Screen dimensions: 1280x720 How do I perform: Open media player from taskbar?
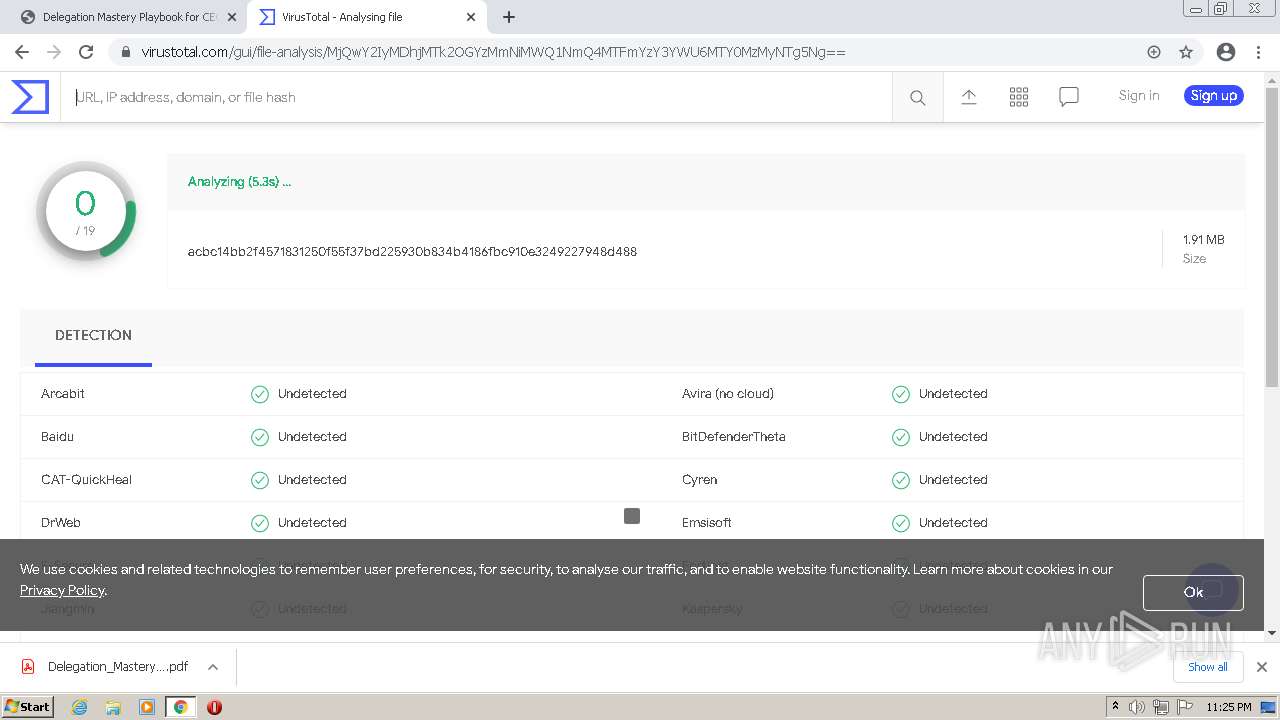click(147, 707)
